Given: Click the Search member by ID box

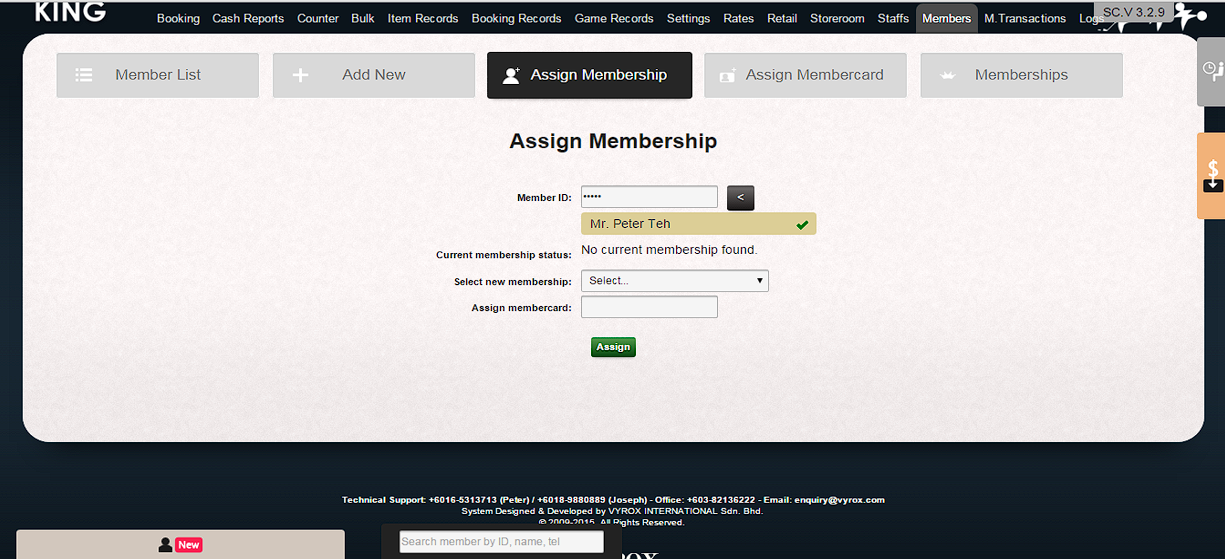Looking at the screenshot, I should 501,542.
